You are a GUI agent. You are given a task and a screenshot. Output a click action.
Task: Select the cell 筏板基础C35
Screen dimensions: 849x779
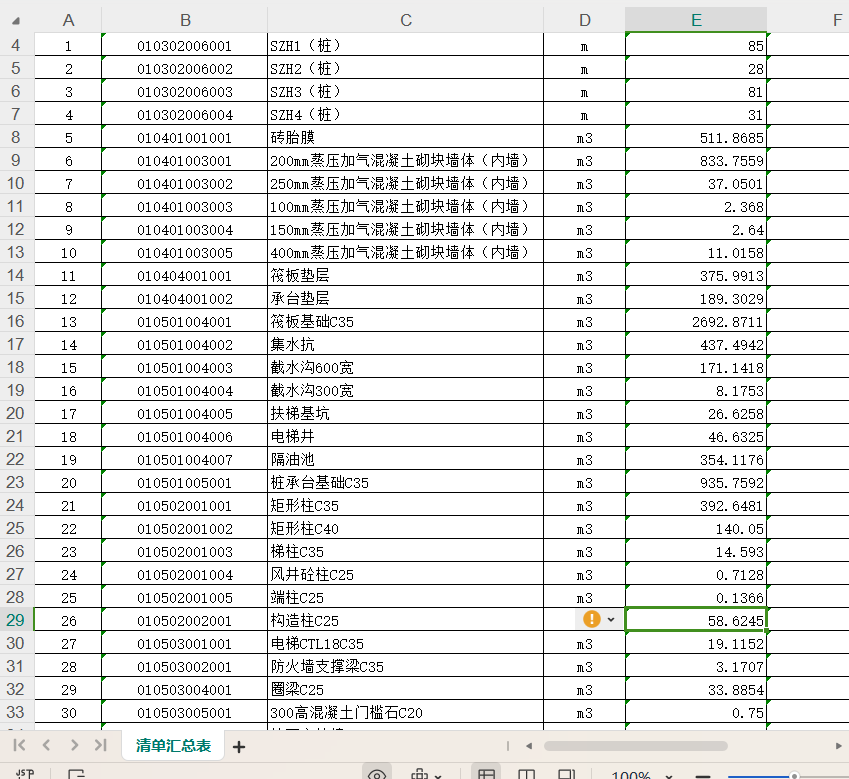click(x=406, y=321)
